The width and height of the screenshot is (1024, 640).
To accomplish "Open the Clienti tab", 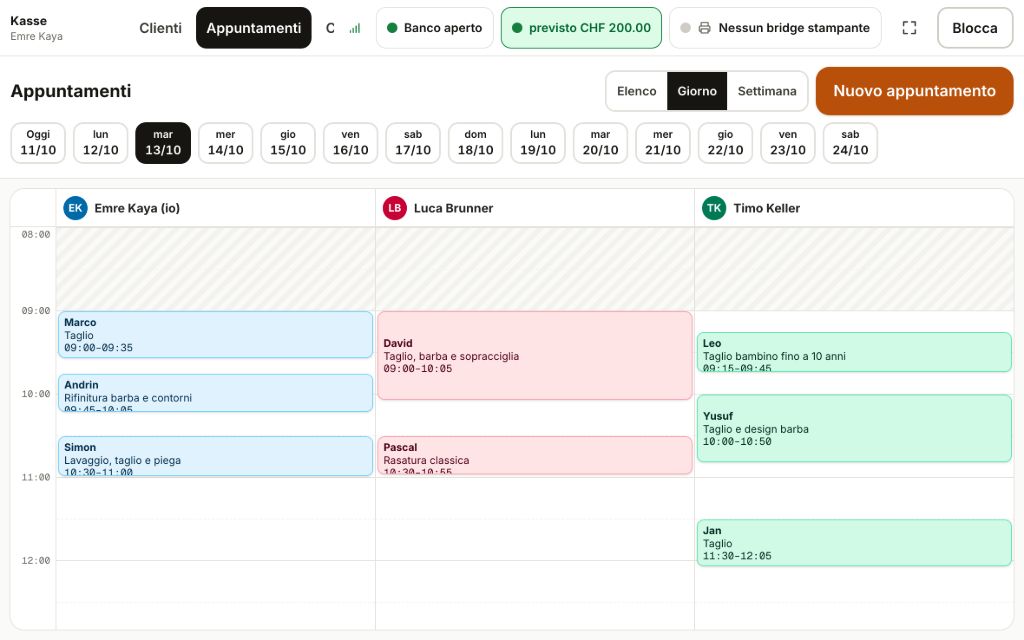I will coord(160,28).
